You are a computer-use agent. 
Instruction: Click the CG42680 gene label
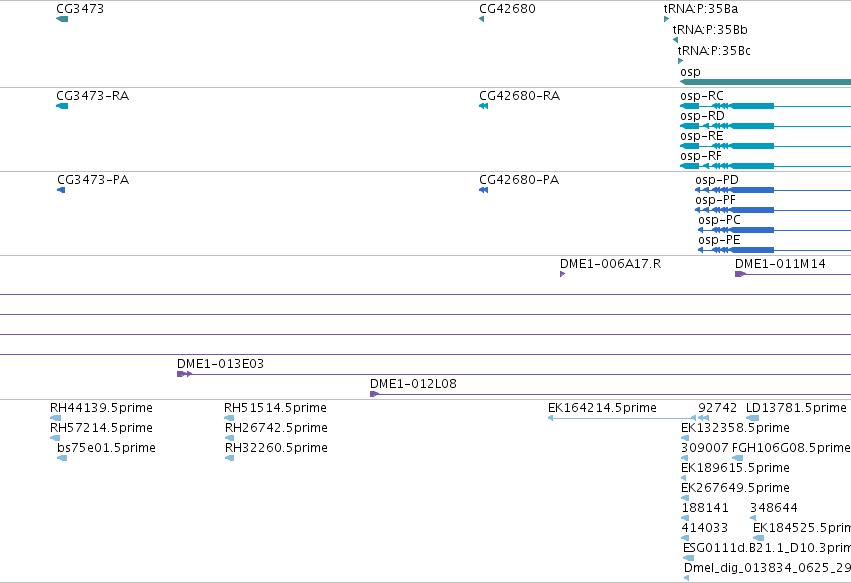pyautogui.click(x=507, y=9)
